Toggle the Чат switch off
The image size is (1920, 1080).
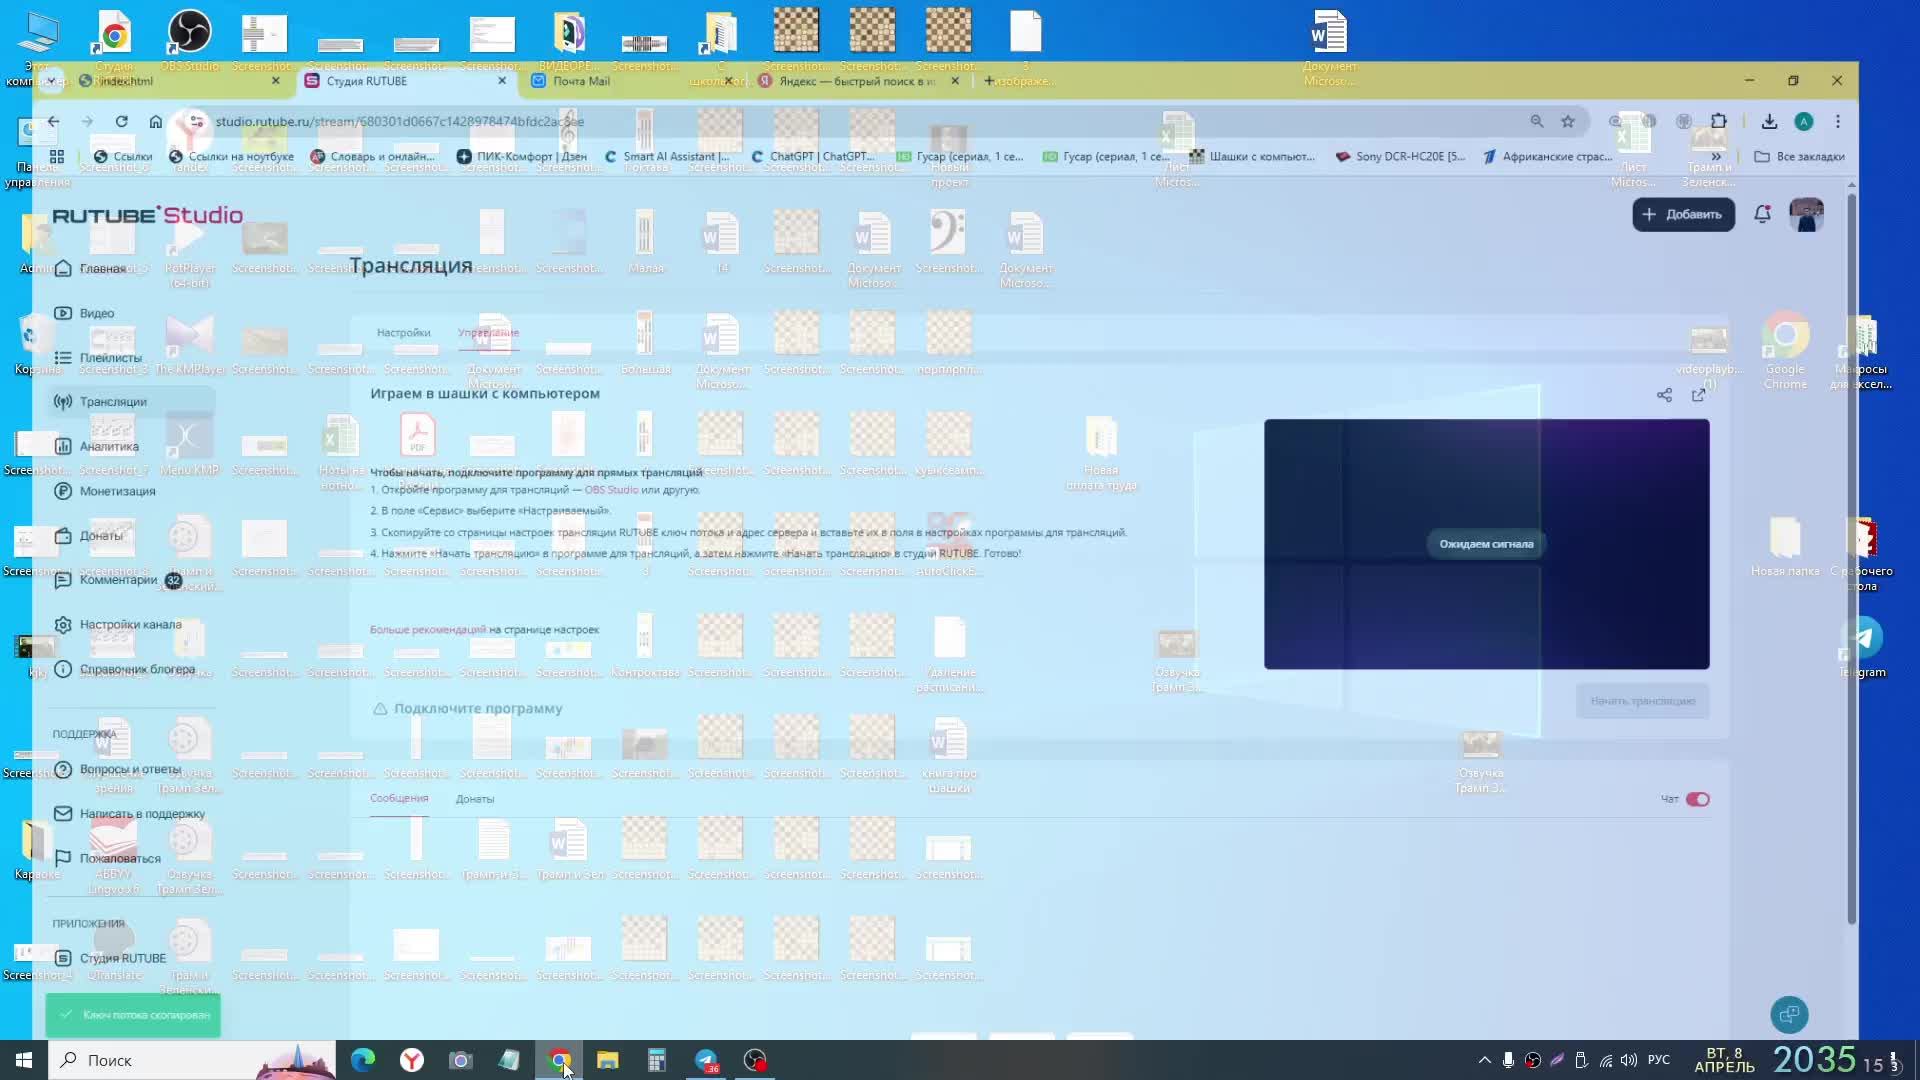[1697, 799]
